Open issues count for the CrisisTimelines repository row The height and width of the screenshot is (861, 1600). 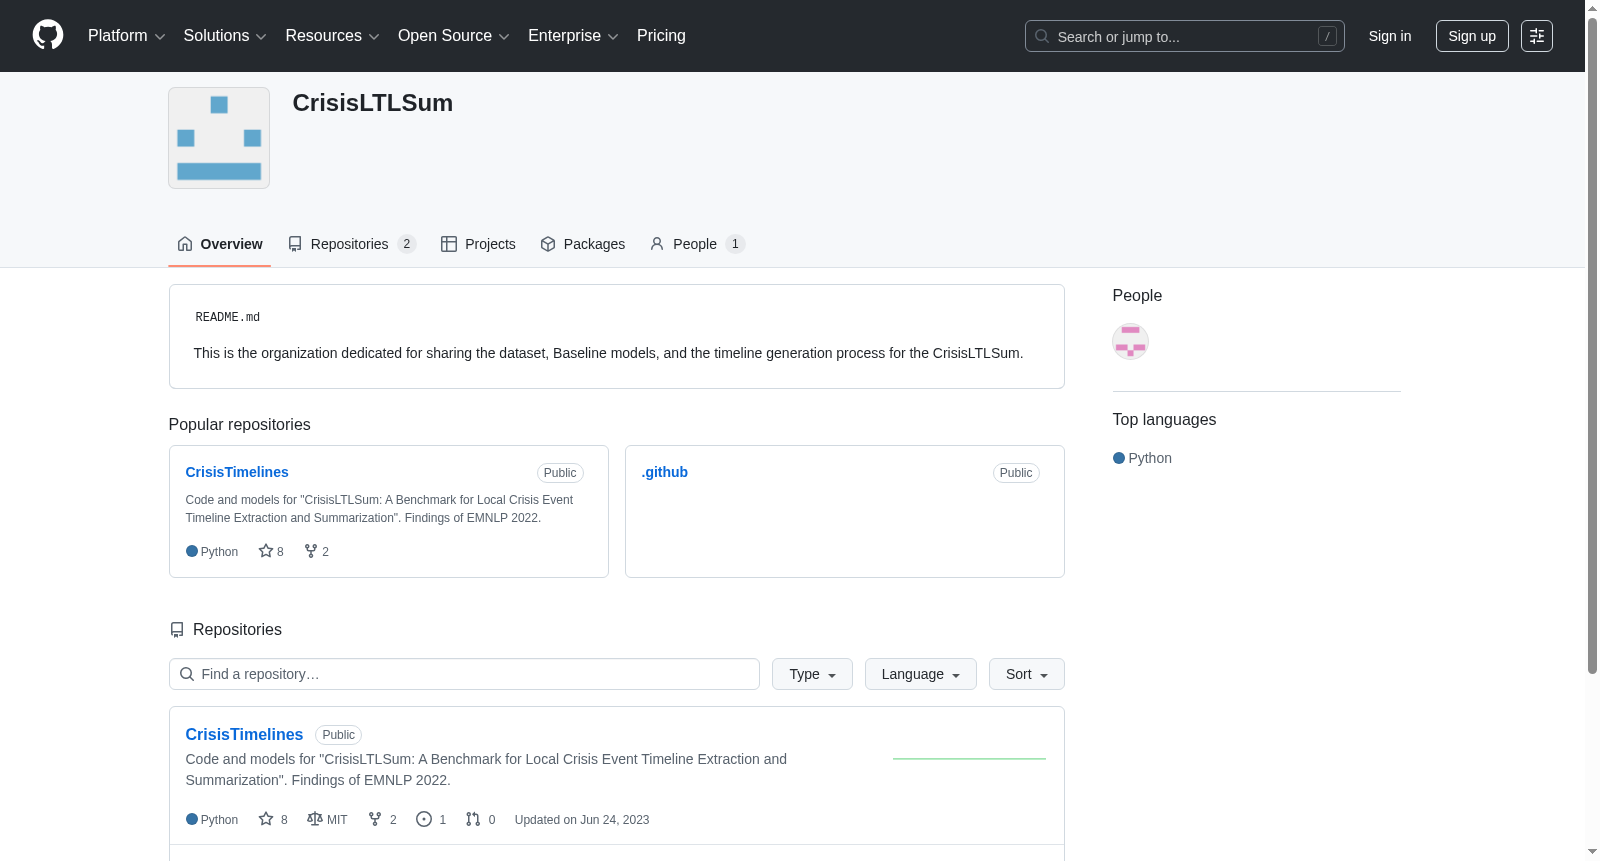[431, 820]
